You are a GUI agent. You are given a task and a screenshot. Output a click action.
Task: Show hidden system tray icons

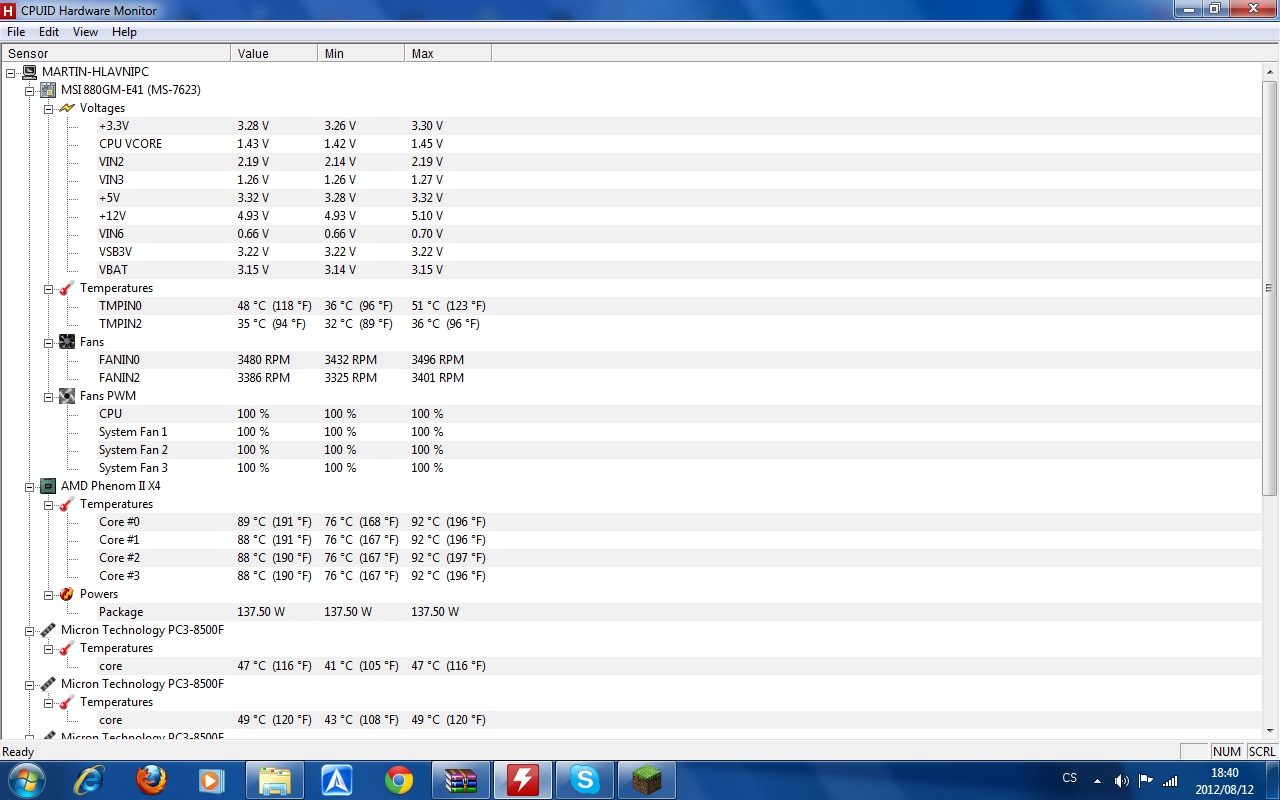click(1097, 780)
